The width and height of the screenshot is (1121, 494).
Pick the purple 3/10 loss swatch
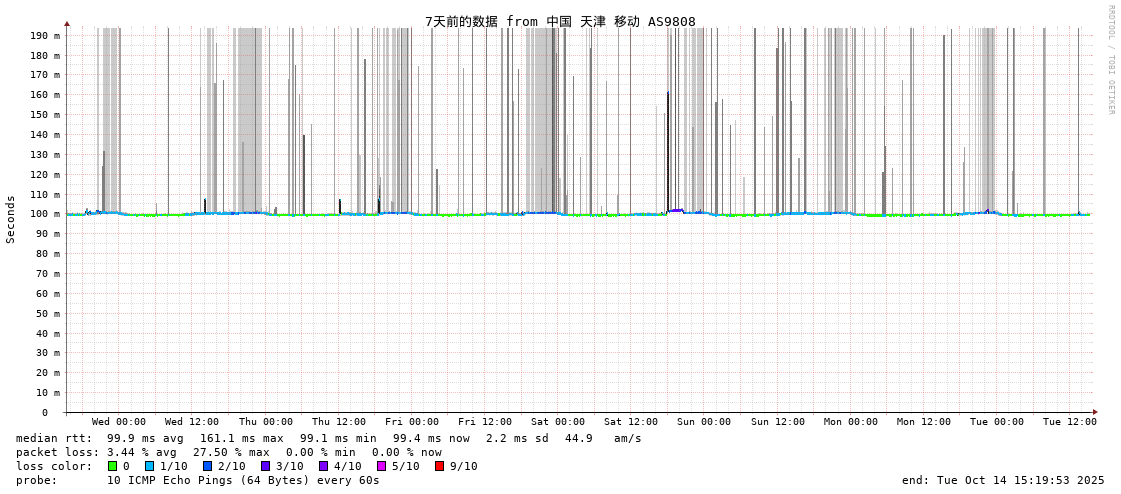266,466
